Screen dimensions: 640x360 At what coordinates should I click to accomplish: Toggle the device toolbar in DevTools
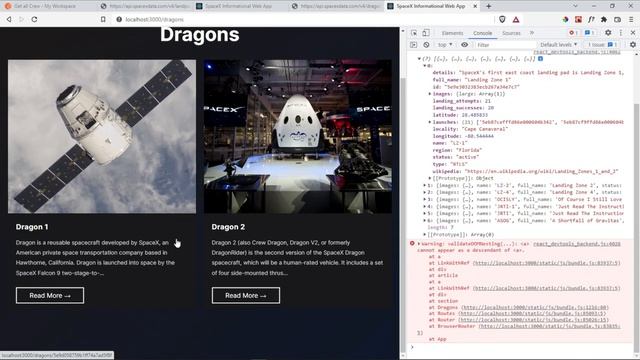[426, 33]
